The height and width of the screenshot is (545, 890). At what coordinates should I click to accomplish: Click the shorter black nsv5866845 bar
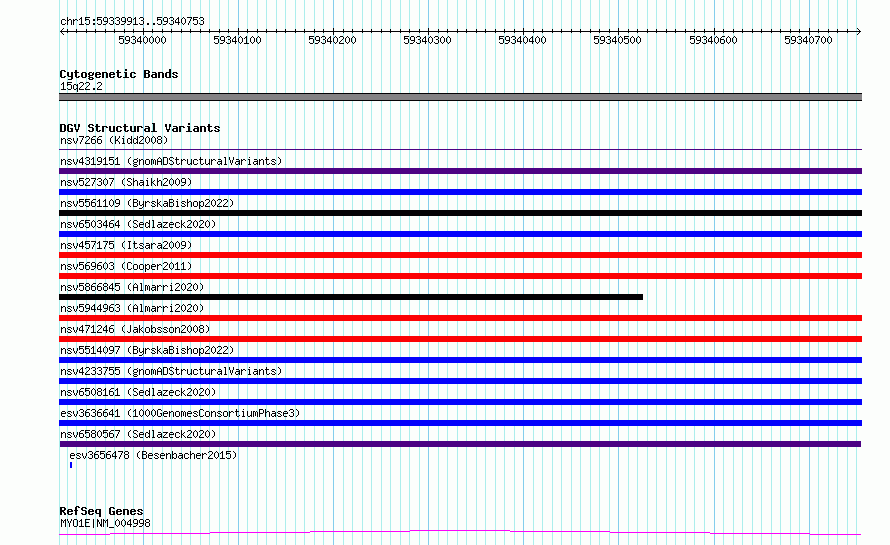click(x=351, y=297)
